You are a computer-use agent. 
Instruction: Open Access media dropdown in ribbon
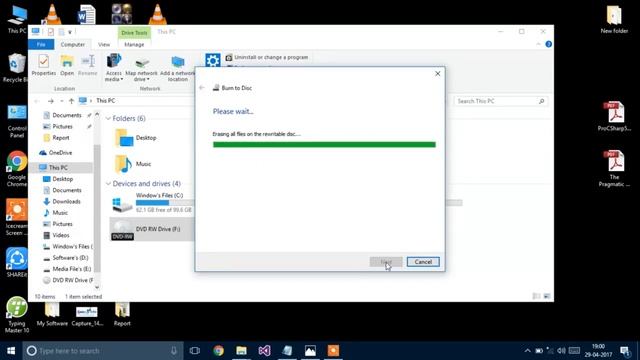coord(113,68)
